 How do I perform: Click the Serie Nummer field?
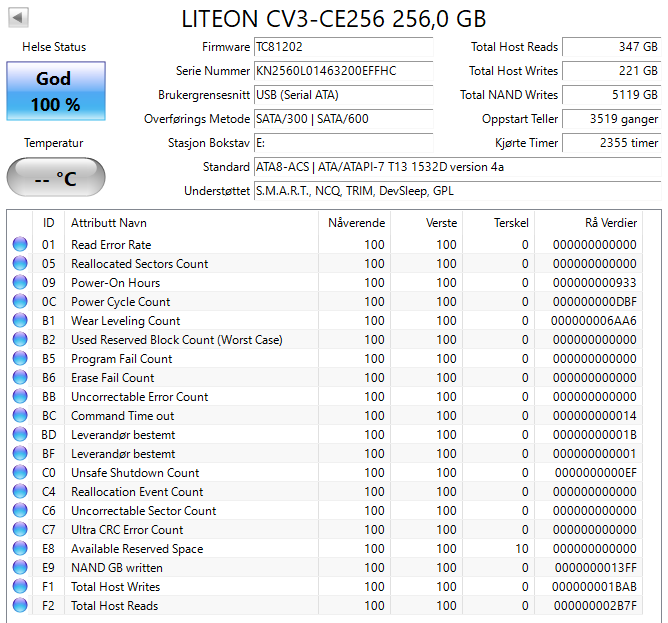point(343,71)
